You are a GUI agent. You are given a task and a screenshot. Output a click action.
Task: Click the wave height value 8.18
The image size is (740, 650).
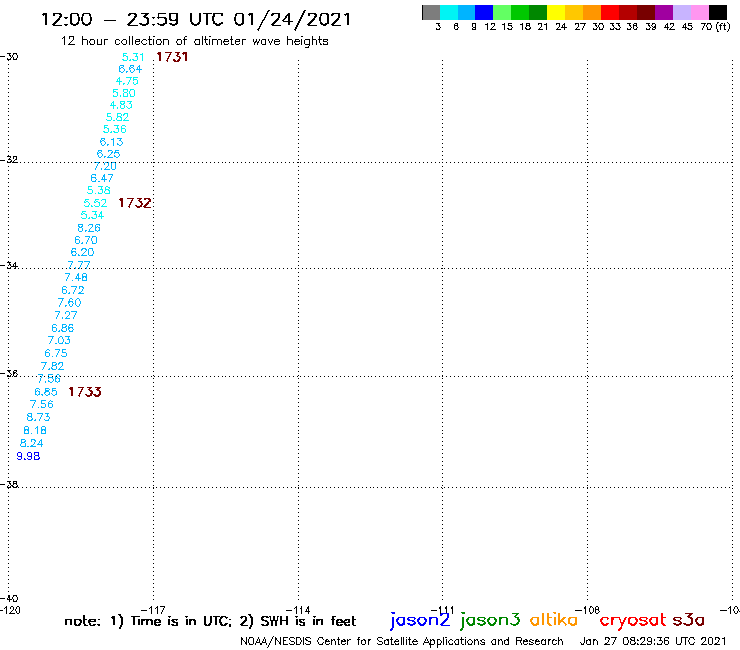35,430
